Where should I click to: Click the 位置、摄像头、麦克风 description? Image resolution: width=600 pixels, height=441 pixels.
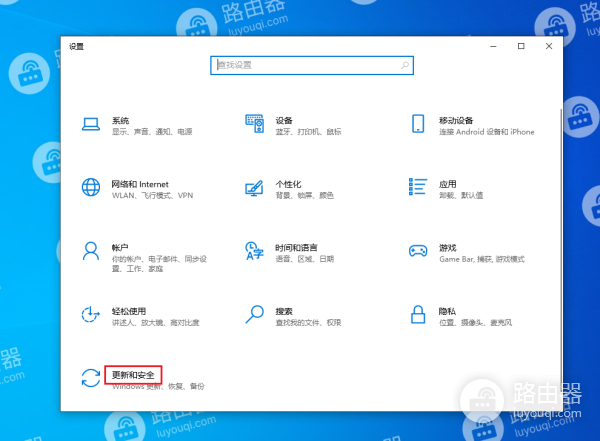click(x=475, y=323)
